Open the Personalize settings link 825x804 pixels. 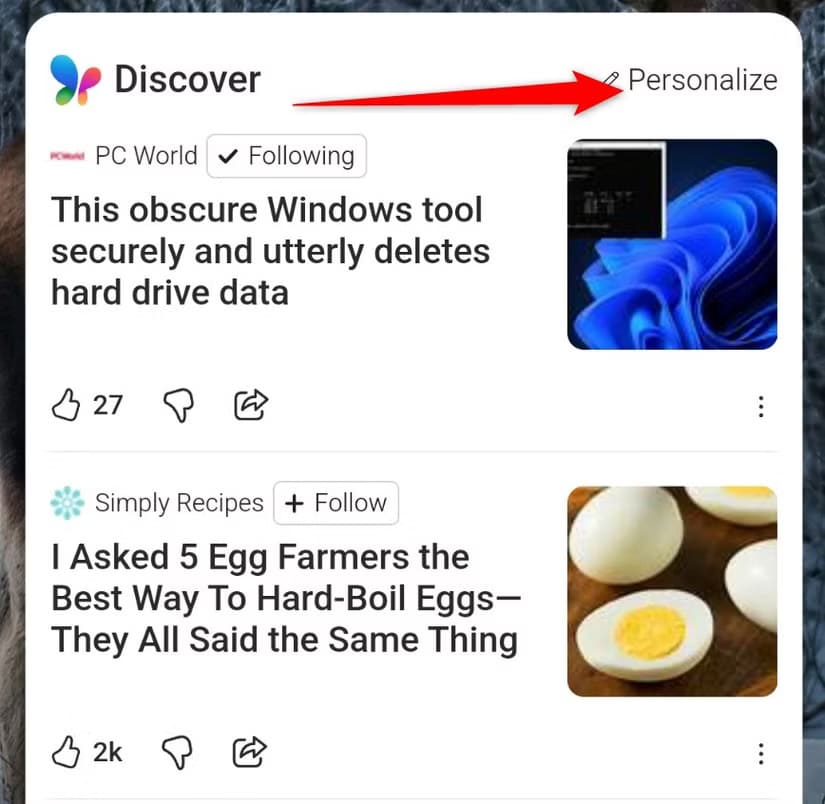702,80
